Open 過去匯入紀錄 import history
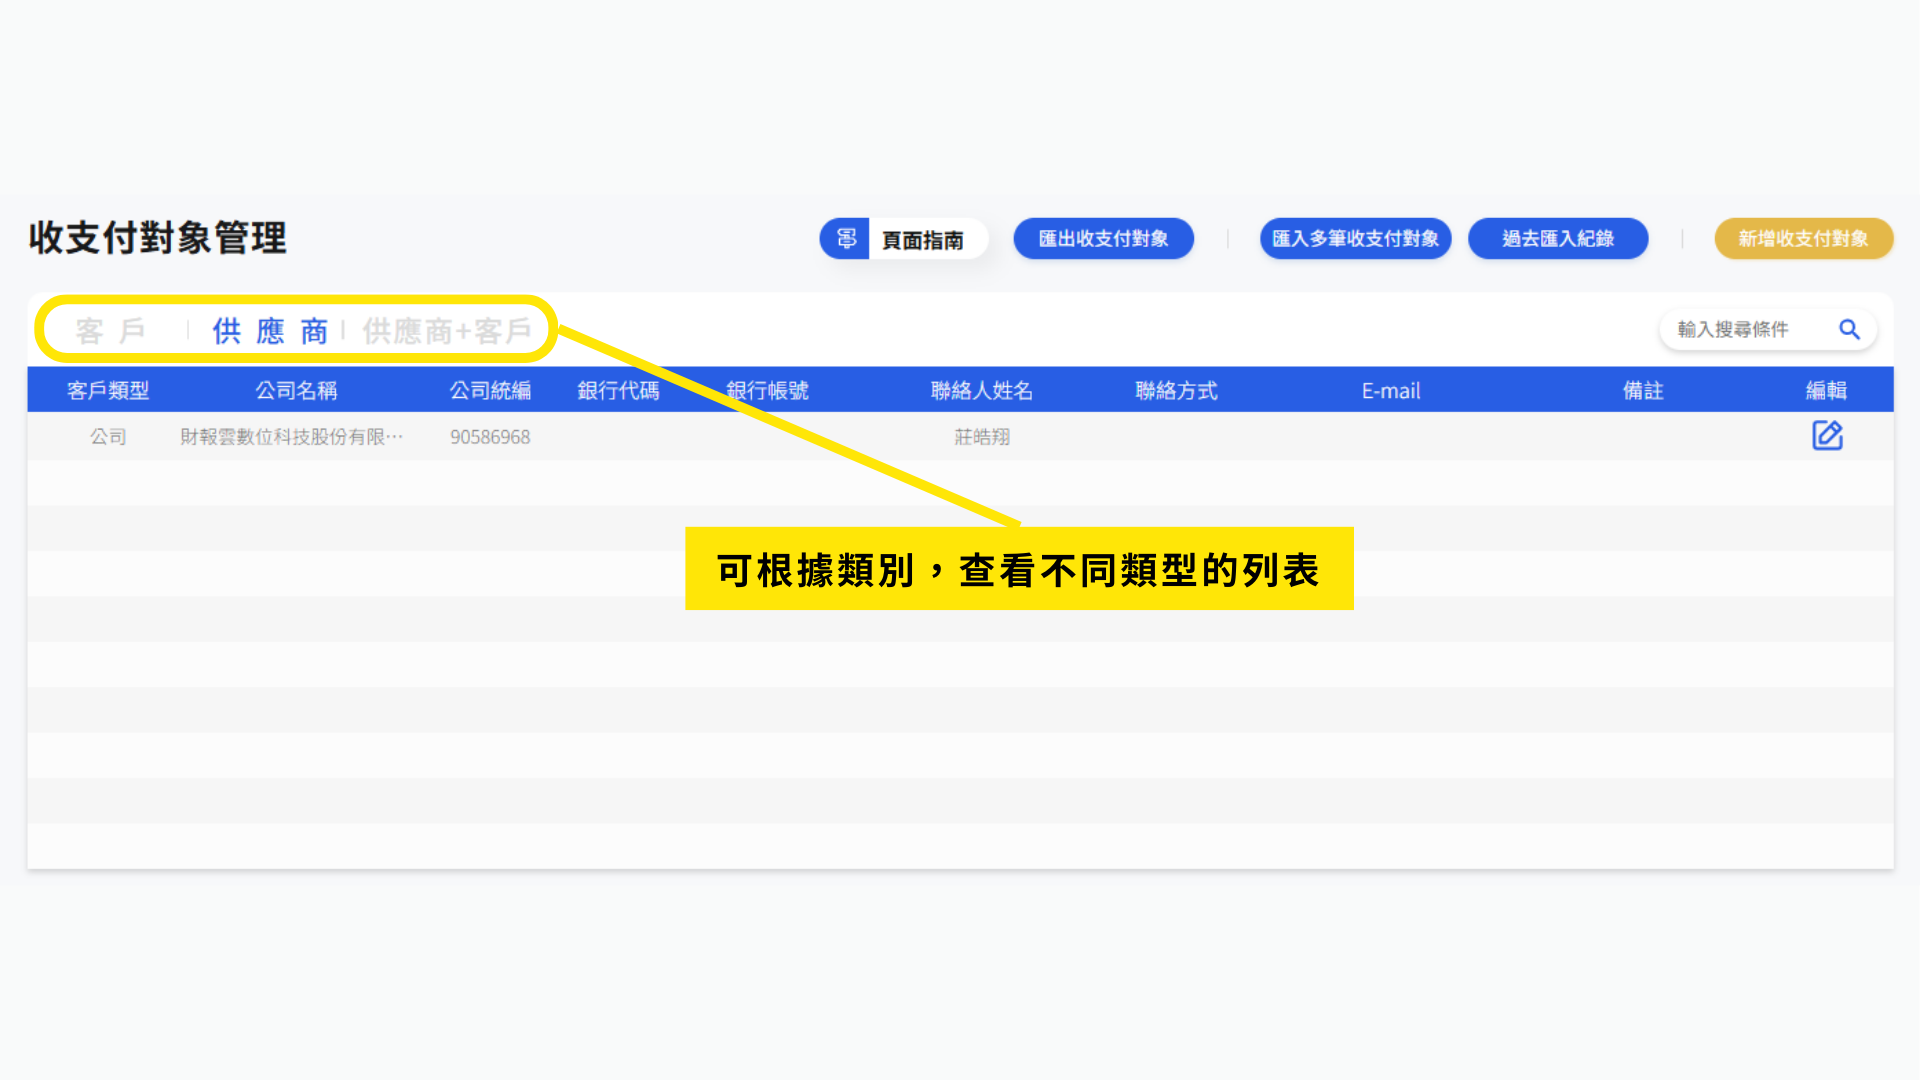This screenshot has height=1080, width=1920. pos(1557,238)
